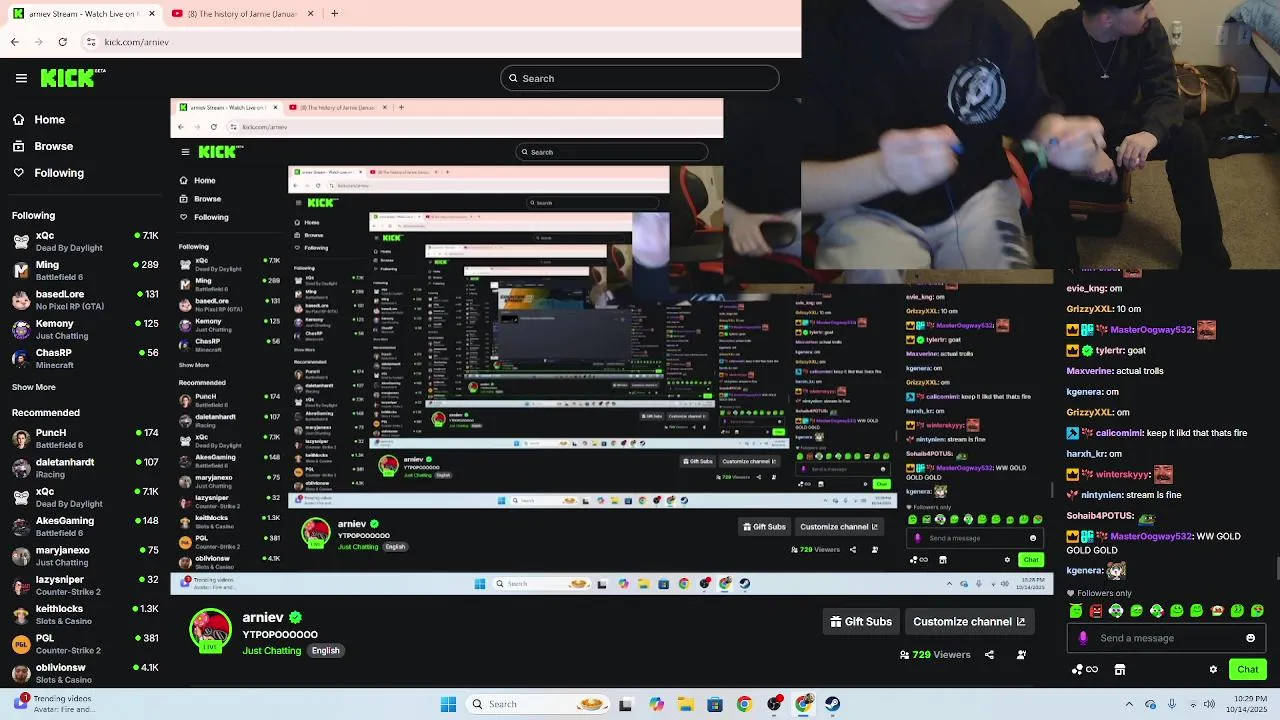This screenshot has height=720, width=1280.
Task: Focus the main Kick Search field
Action: point(640,78)
